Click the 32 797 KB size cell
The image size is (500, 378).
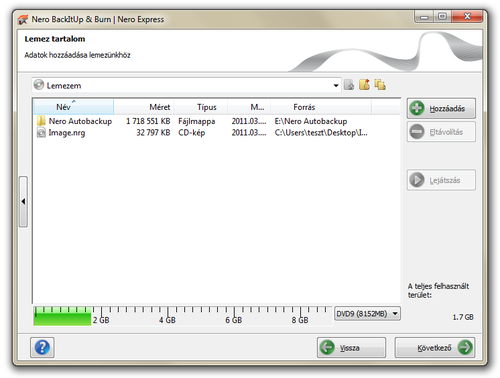coord(153,133)
